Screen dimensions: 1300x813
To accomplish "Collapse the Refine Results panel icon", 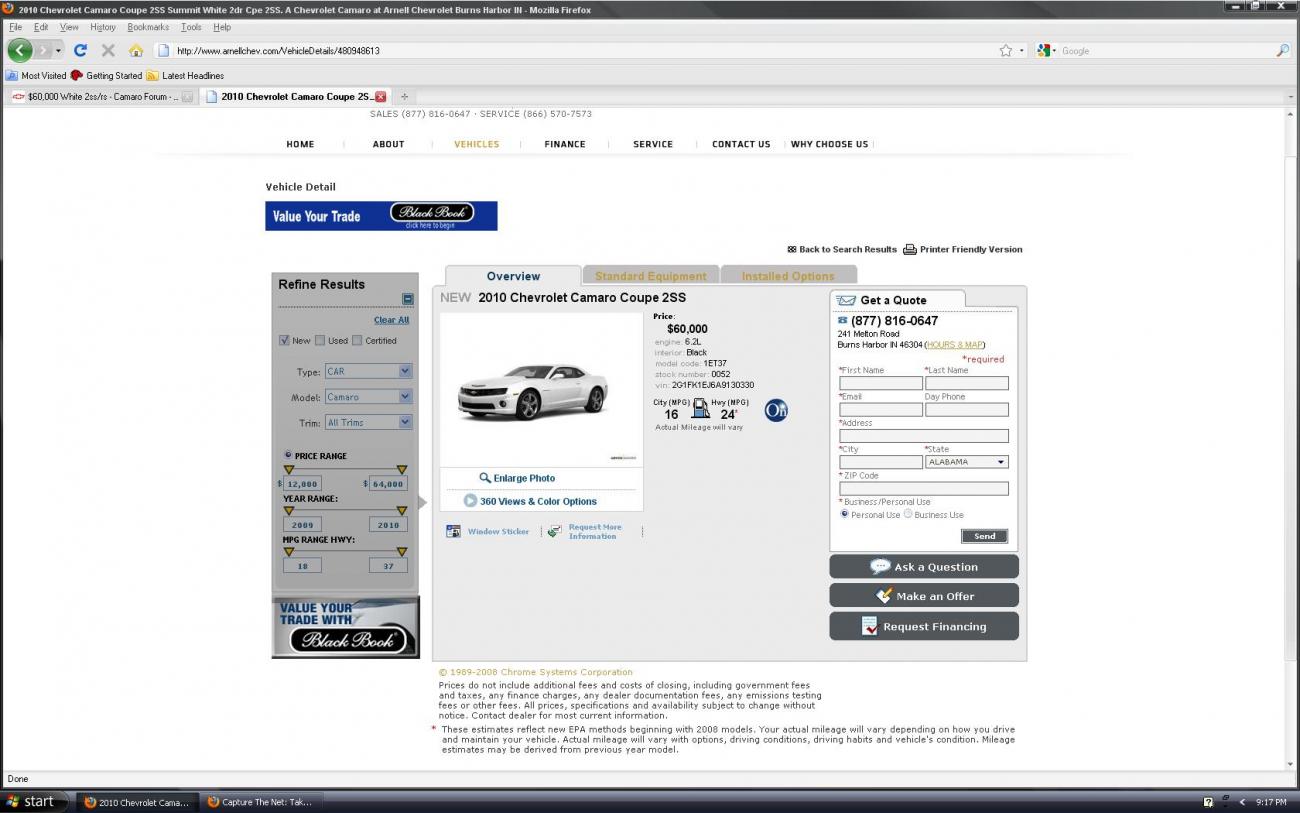I will click(408, 299).
